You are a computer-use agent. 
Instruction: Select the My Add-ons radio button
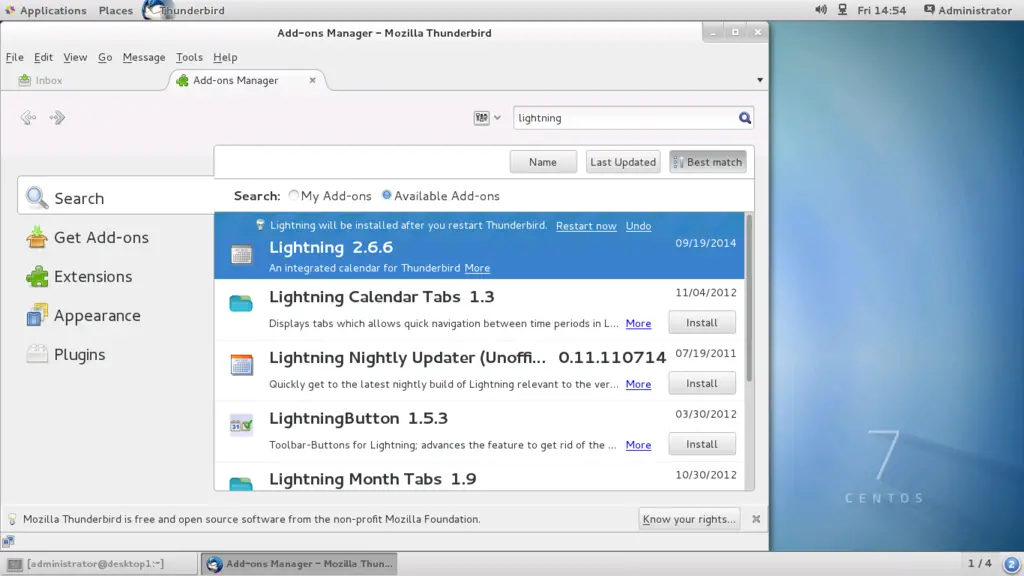[293, 195]
